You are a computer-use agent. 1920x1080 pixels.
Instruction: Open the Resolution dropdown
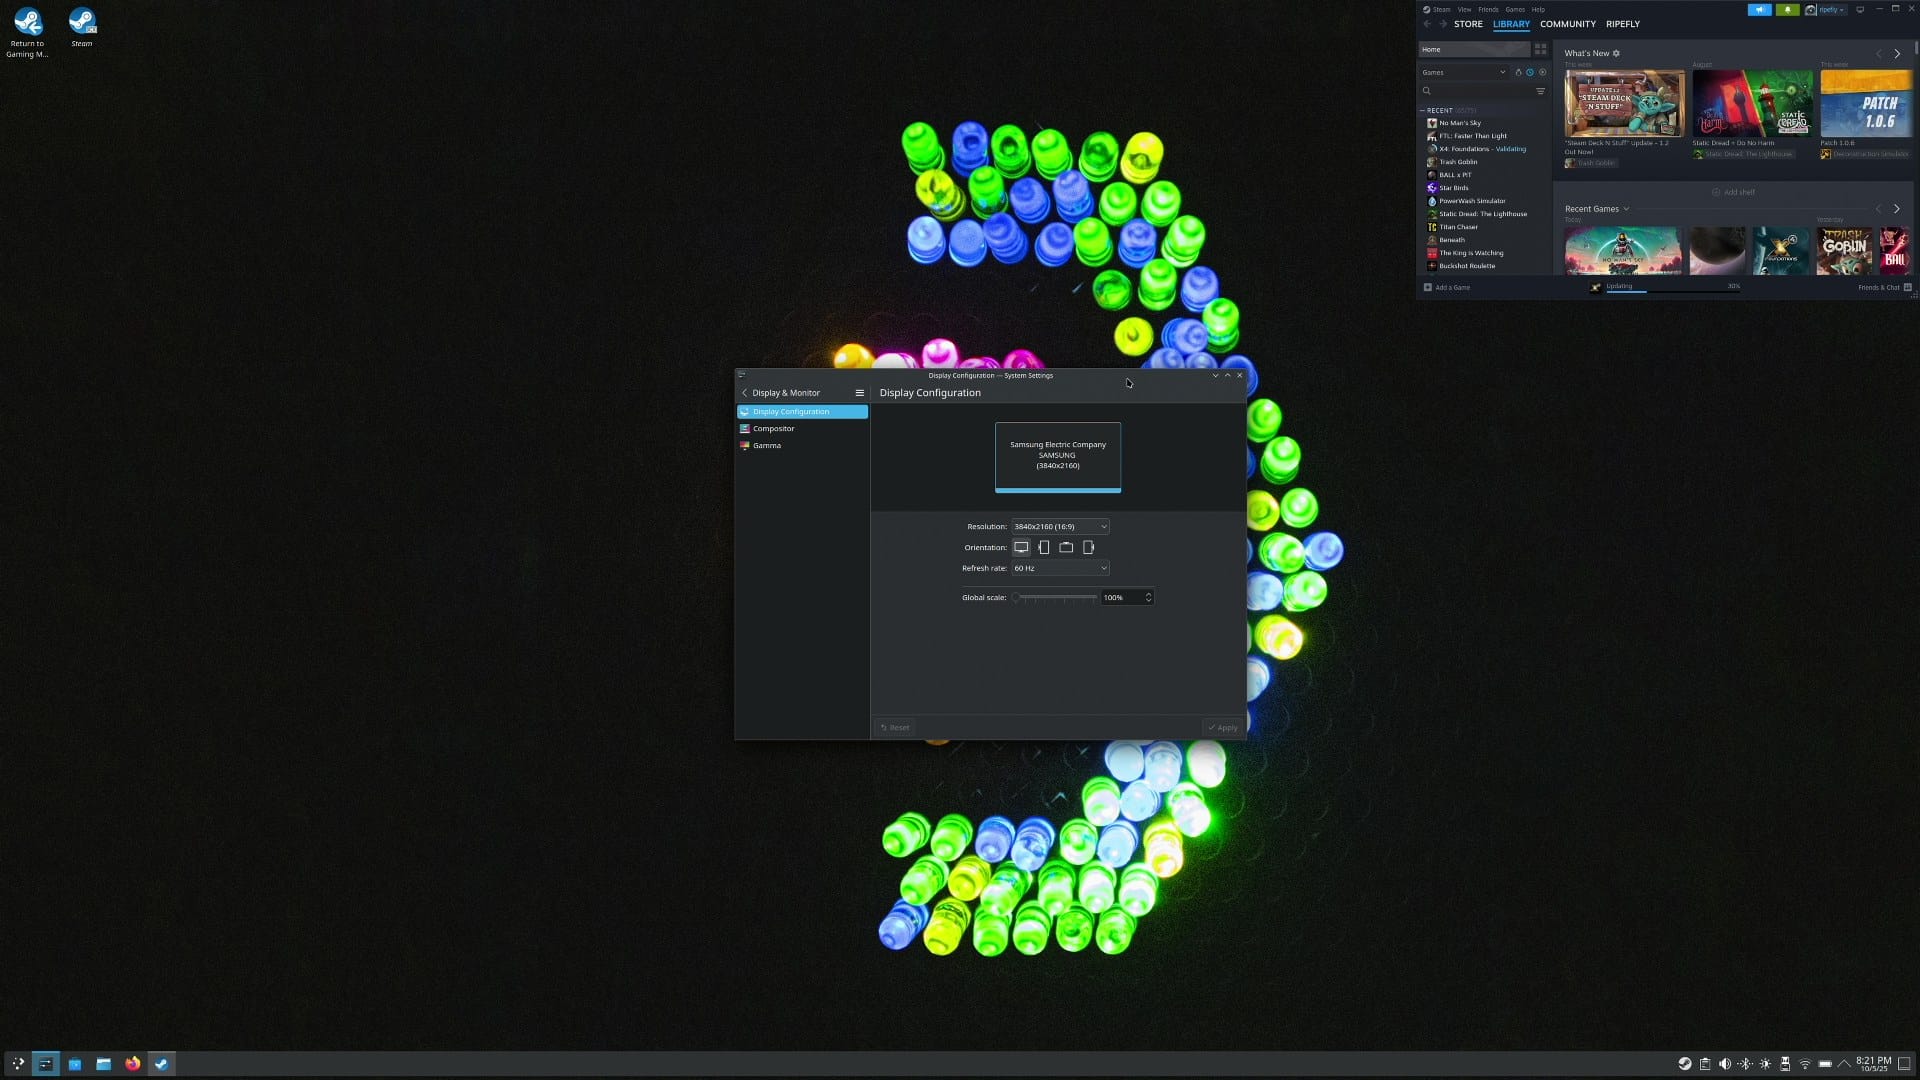pyautogui.click(x=1058, y=526)
